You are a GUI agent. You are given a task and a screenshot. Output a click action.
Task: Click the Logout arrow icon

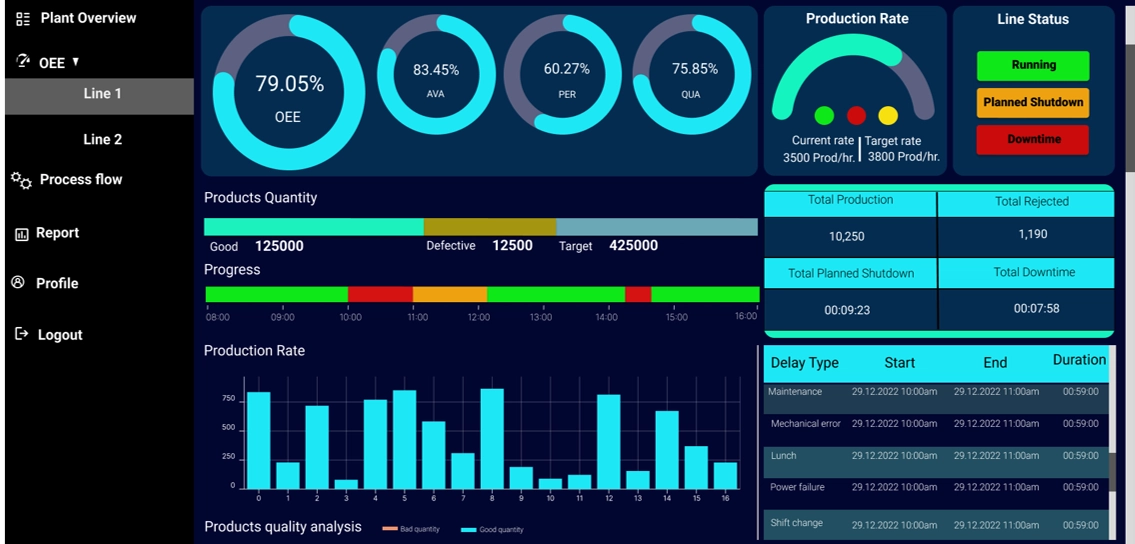(21, 334)
